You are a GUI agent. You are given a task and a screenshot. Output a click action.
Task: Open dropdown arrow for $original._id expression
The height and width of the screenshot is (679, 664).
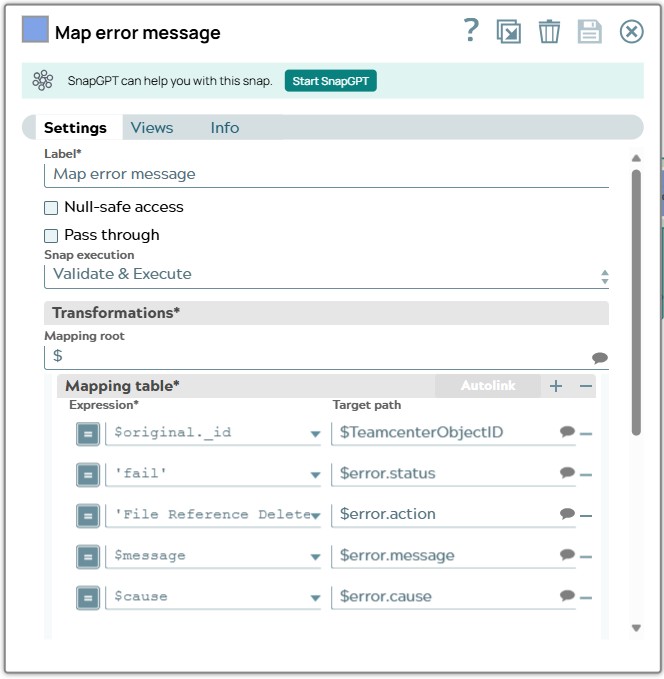[315, 434]
